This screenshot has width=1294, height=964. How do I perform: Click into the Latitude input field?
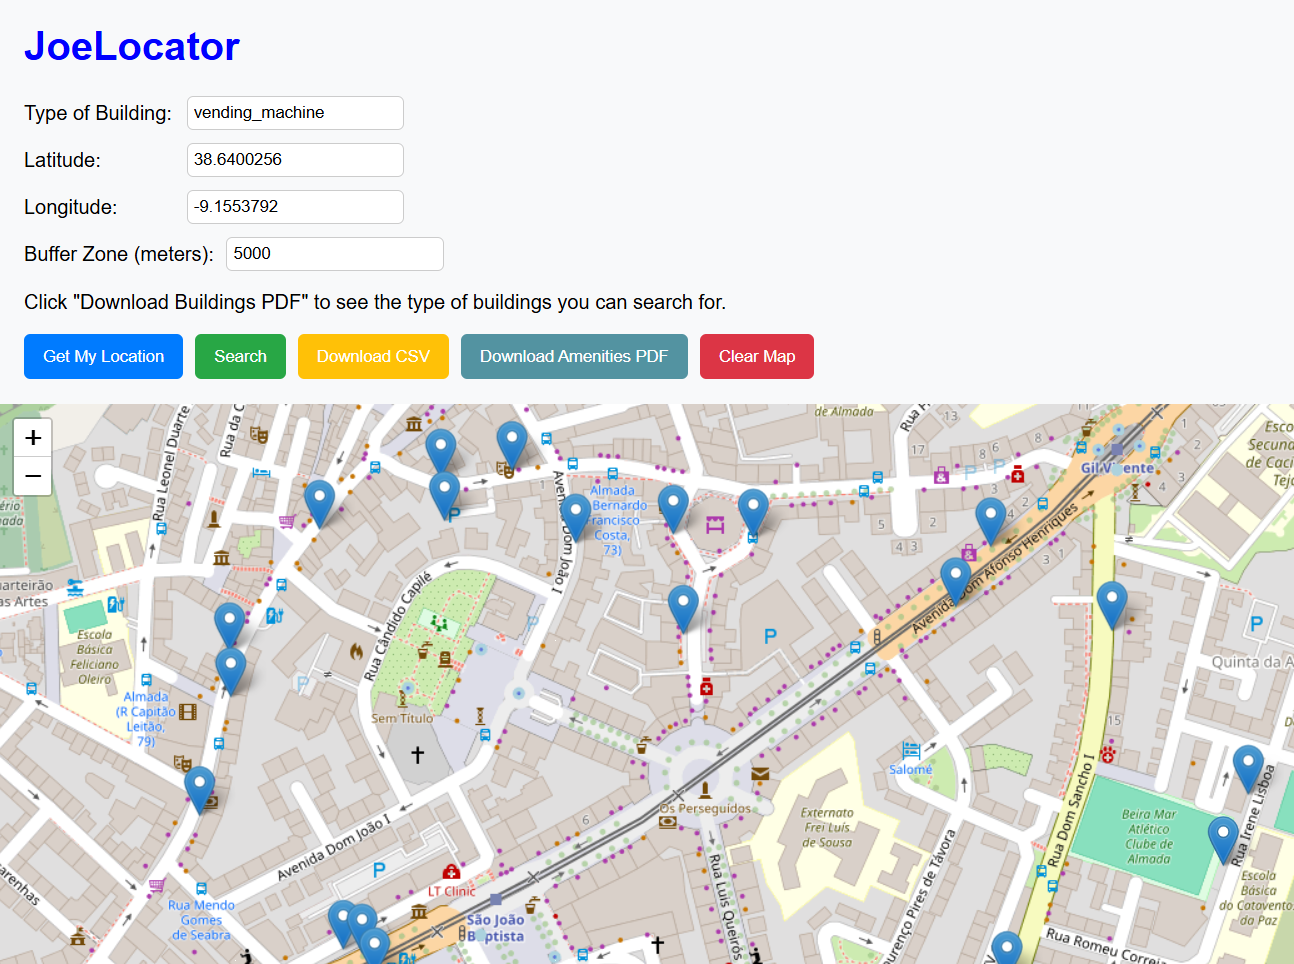pyautogui.click(x=295, y=160)
